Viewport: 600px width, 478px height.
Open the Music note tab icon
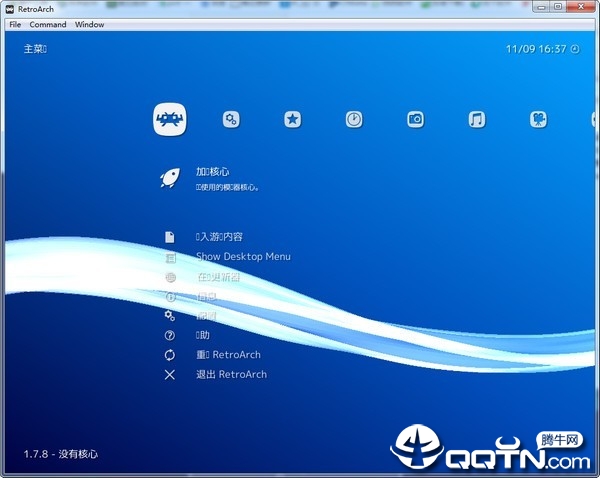coord(477,119)
